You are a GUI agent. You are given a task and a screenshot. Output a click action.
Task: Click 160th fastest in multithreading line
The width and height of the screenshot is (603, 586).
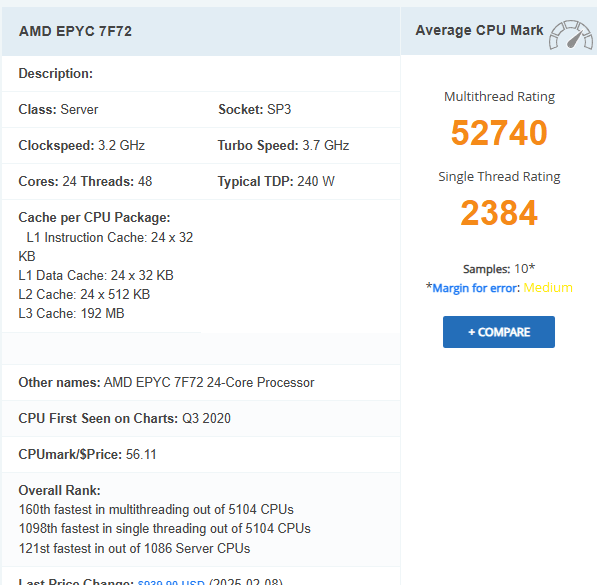pos(156,509)
